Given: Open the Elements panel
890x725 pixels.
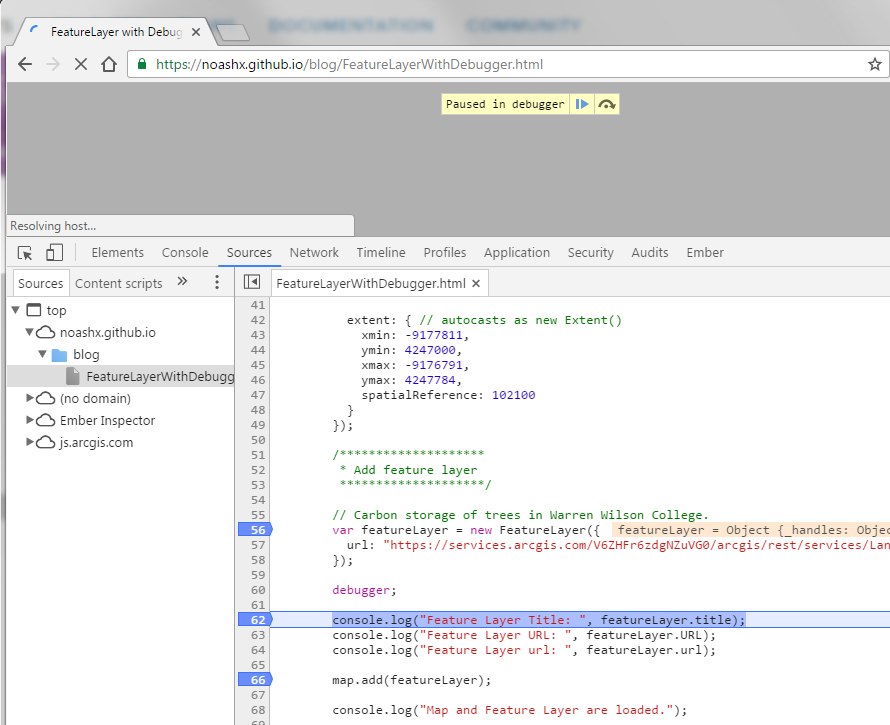Looking at the screenshot, I should point(117,253).
